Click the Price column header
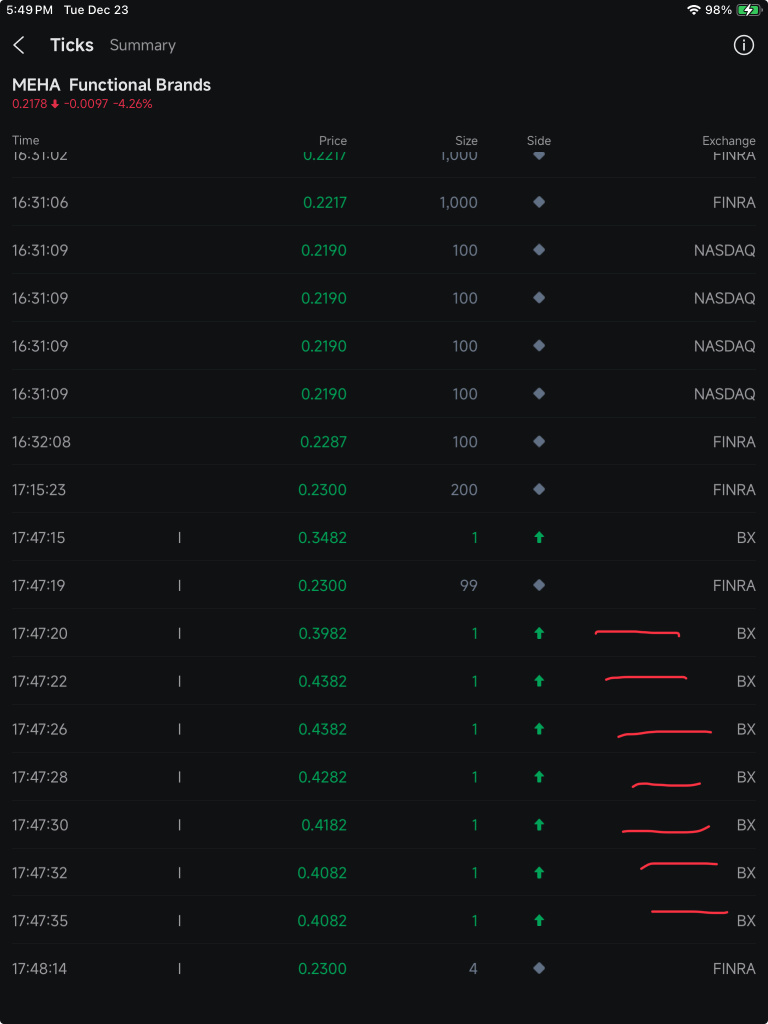Viewport: 768px width, 1024px height. point(332,140)
